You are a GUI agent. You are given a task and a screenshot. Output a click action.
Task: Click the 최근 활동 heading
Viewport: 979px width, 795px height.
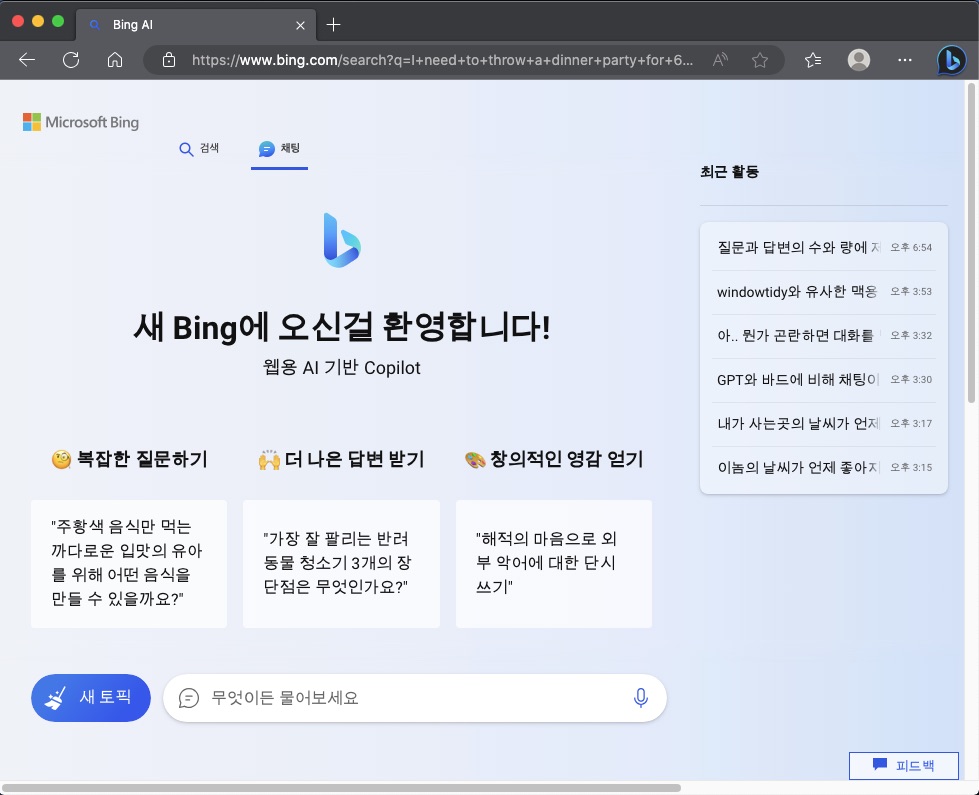729,172
